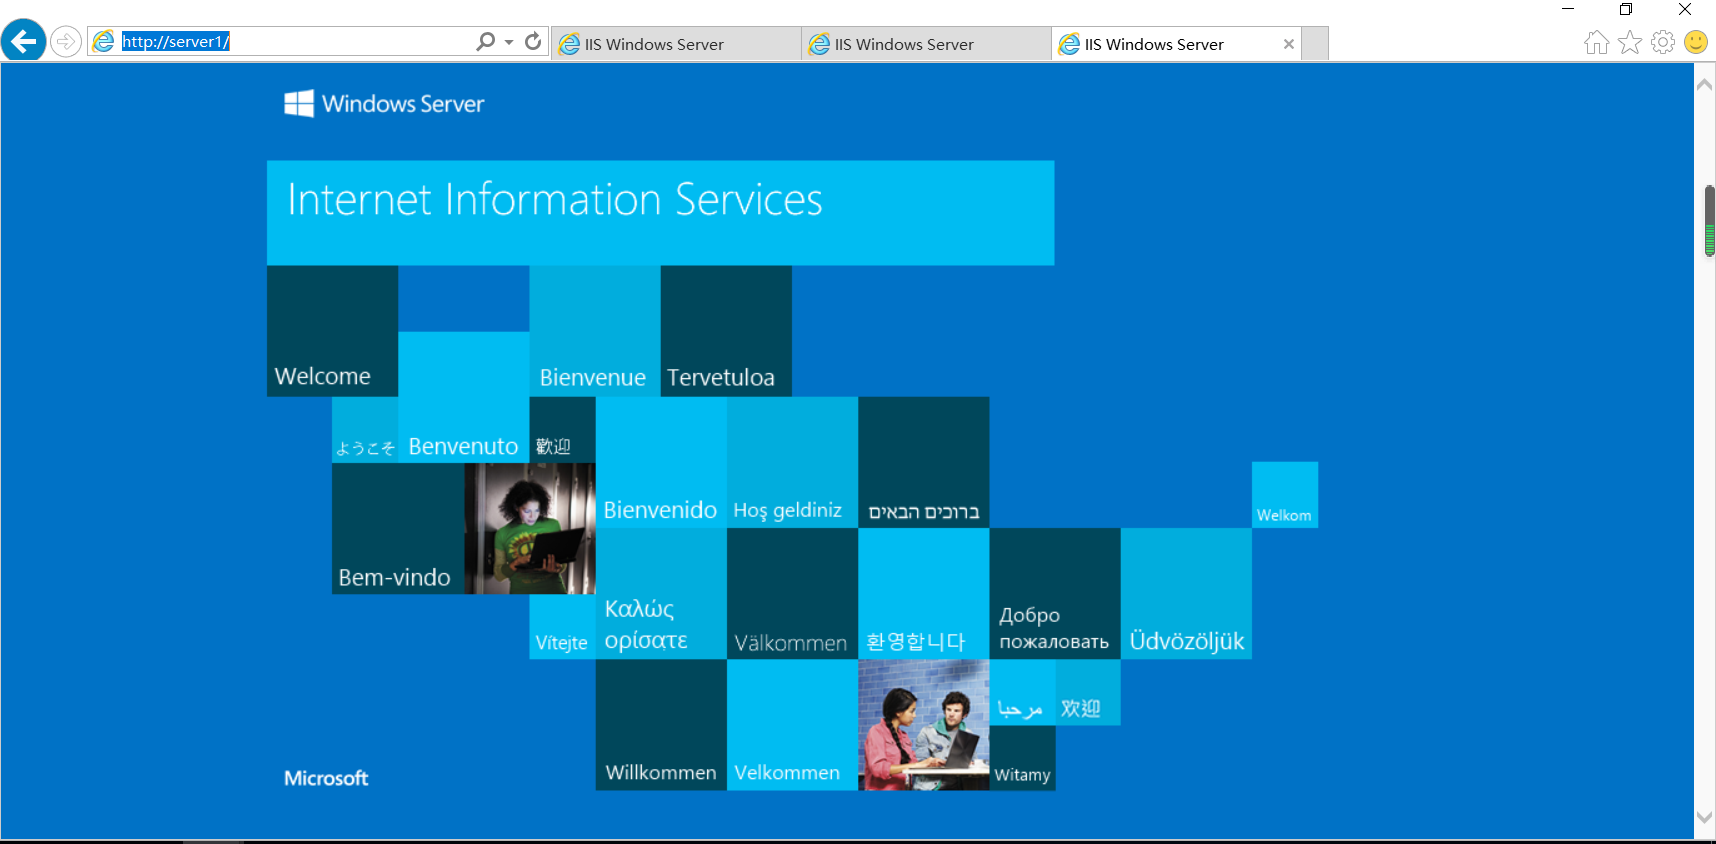Click the Üdvözöljük tile
Screen dimensions: 1716x844
coord(1186,594)
